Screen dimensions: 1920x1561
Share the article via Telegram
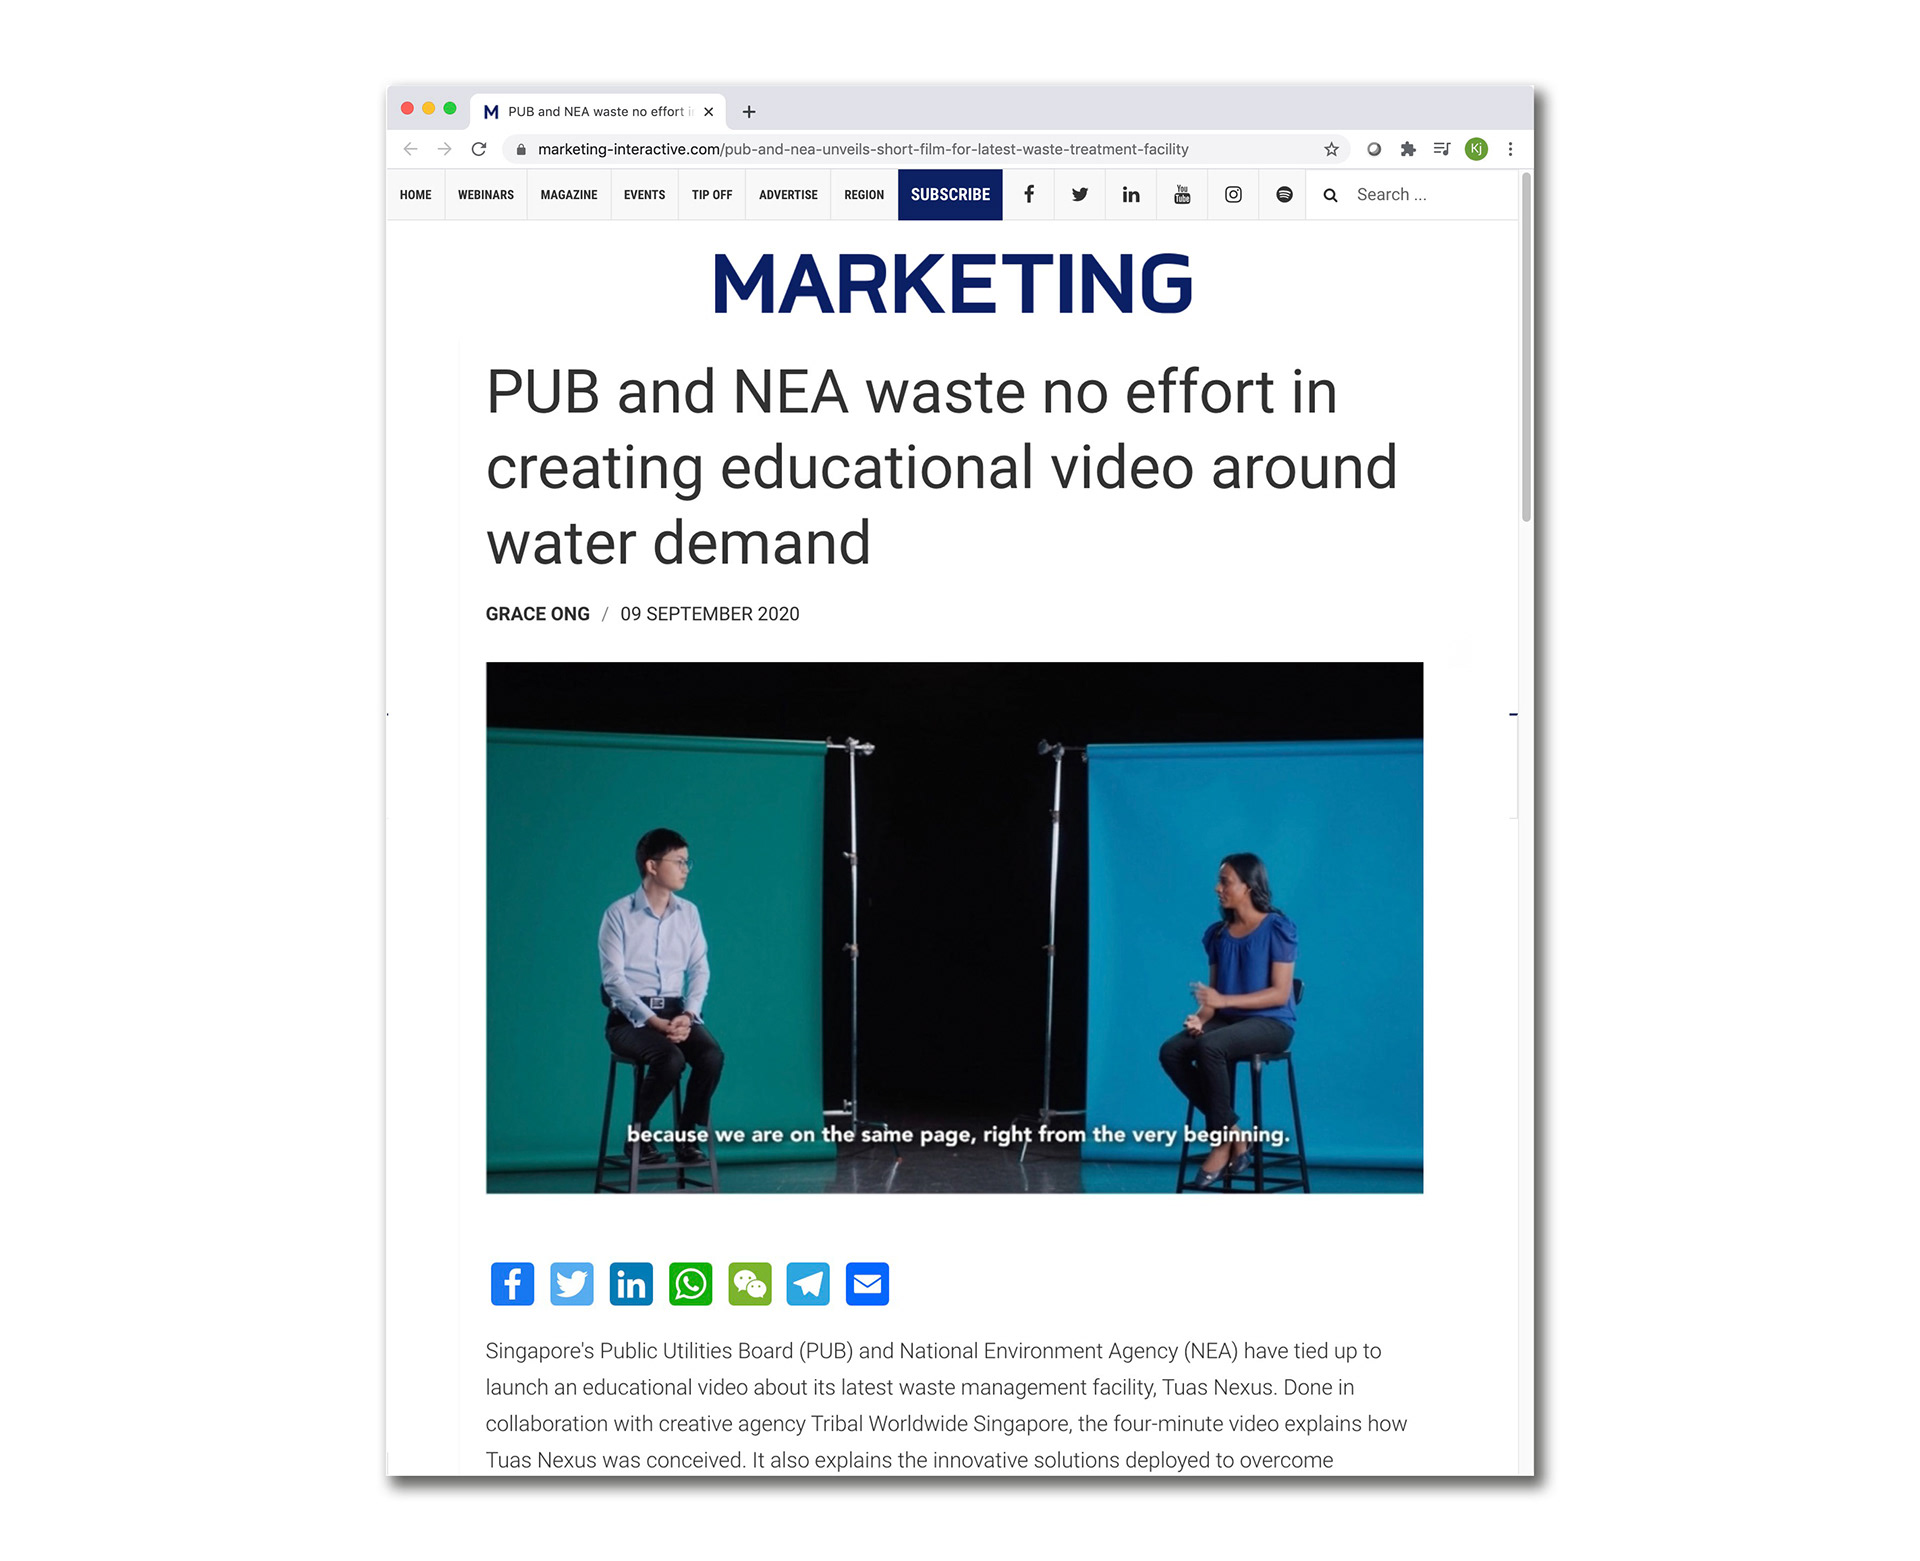[808, 1284]
